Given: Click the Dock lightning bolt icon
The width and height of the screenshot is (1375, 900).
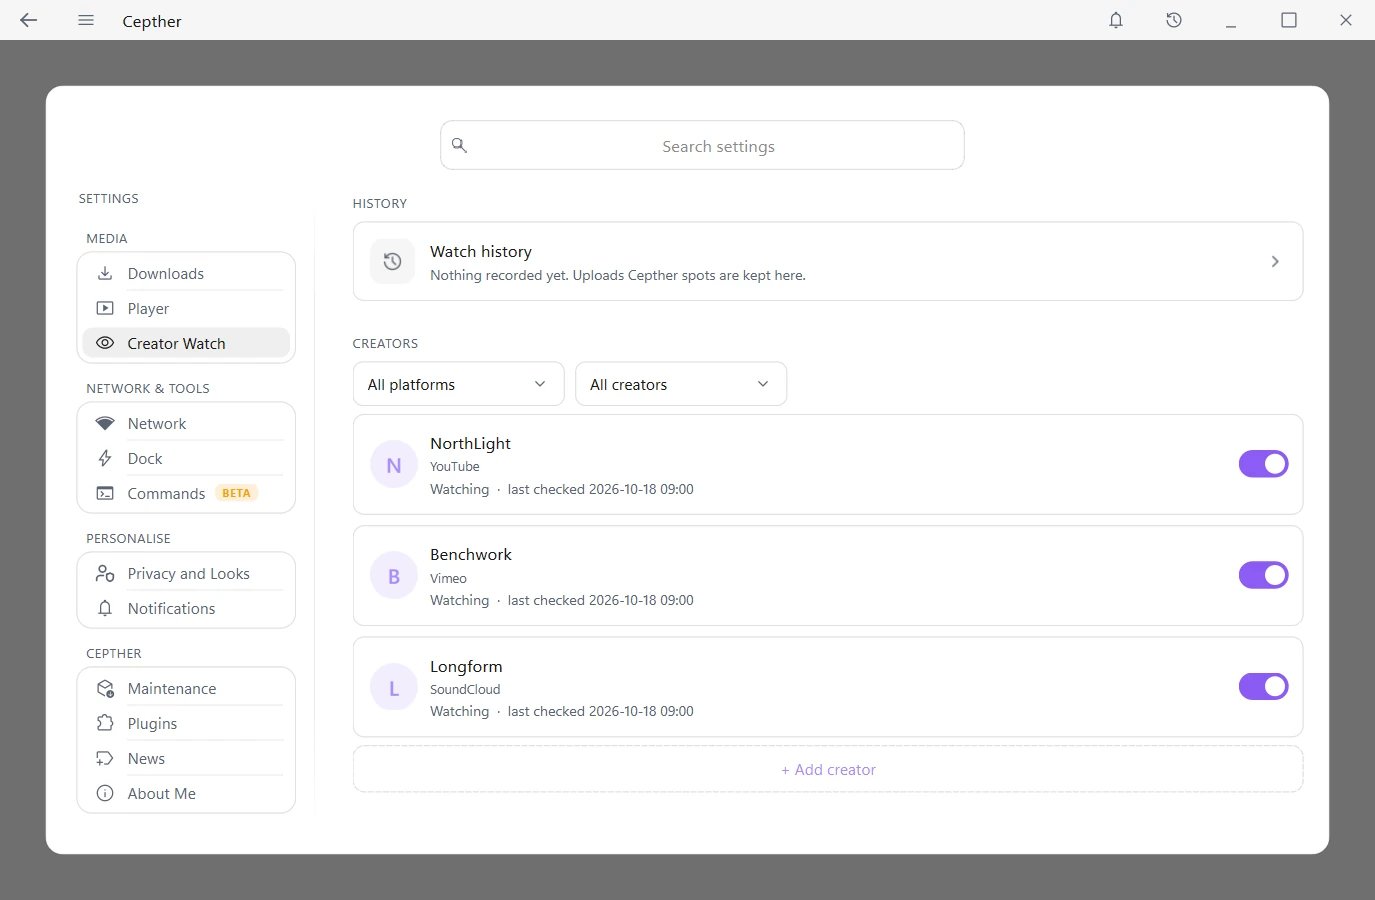Looking at the screenshot, I should click(x=105, y=458).
